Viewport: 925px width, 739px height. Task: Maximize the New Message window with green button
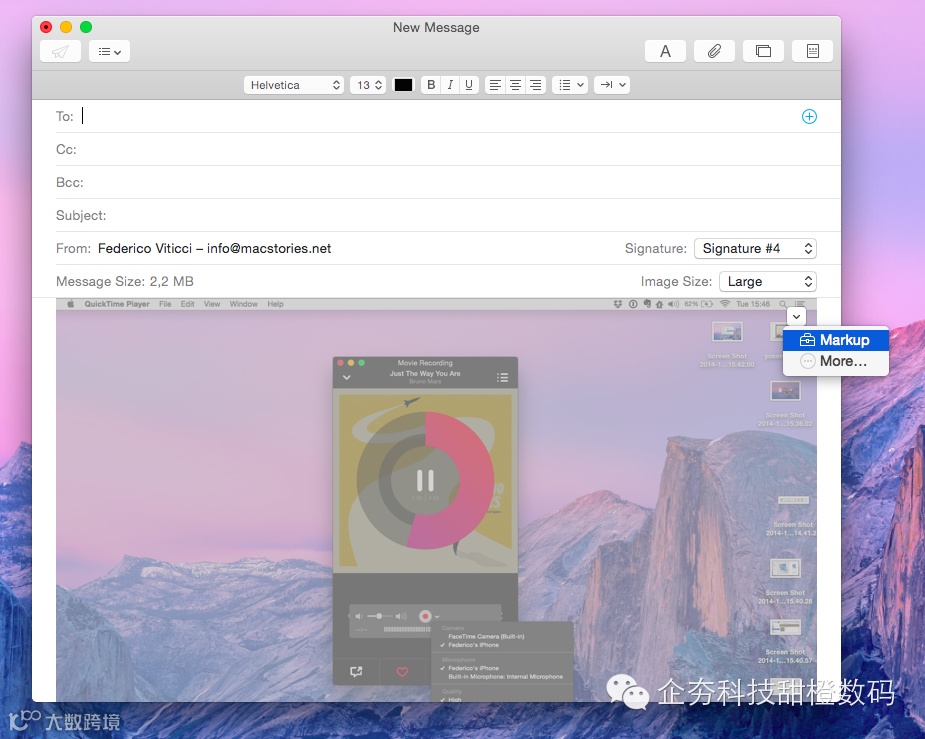point(86,27)
